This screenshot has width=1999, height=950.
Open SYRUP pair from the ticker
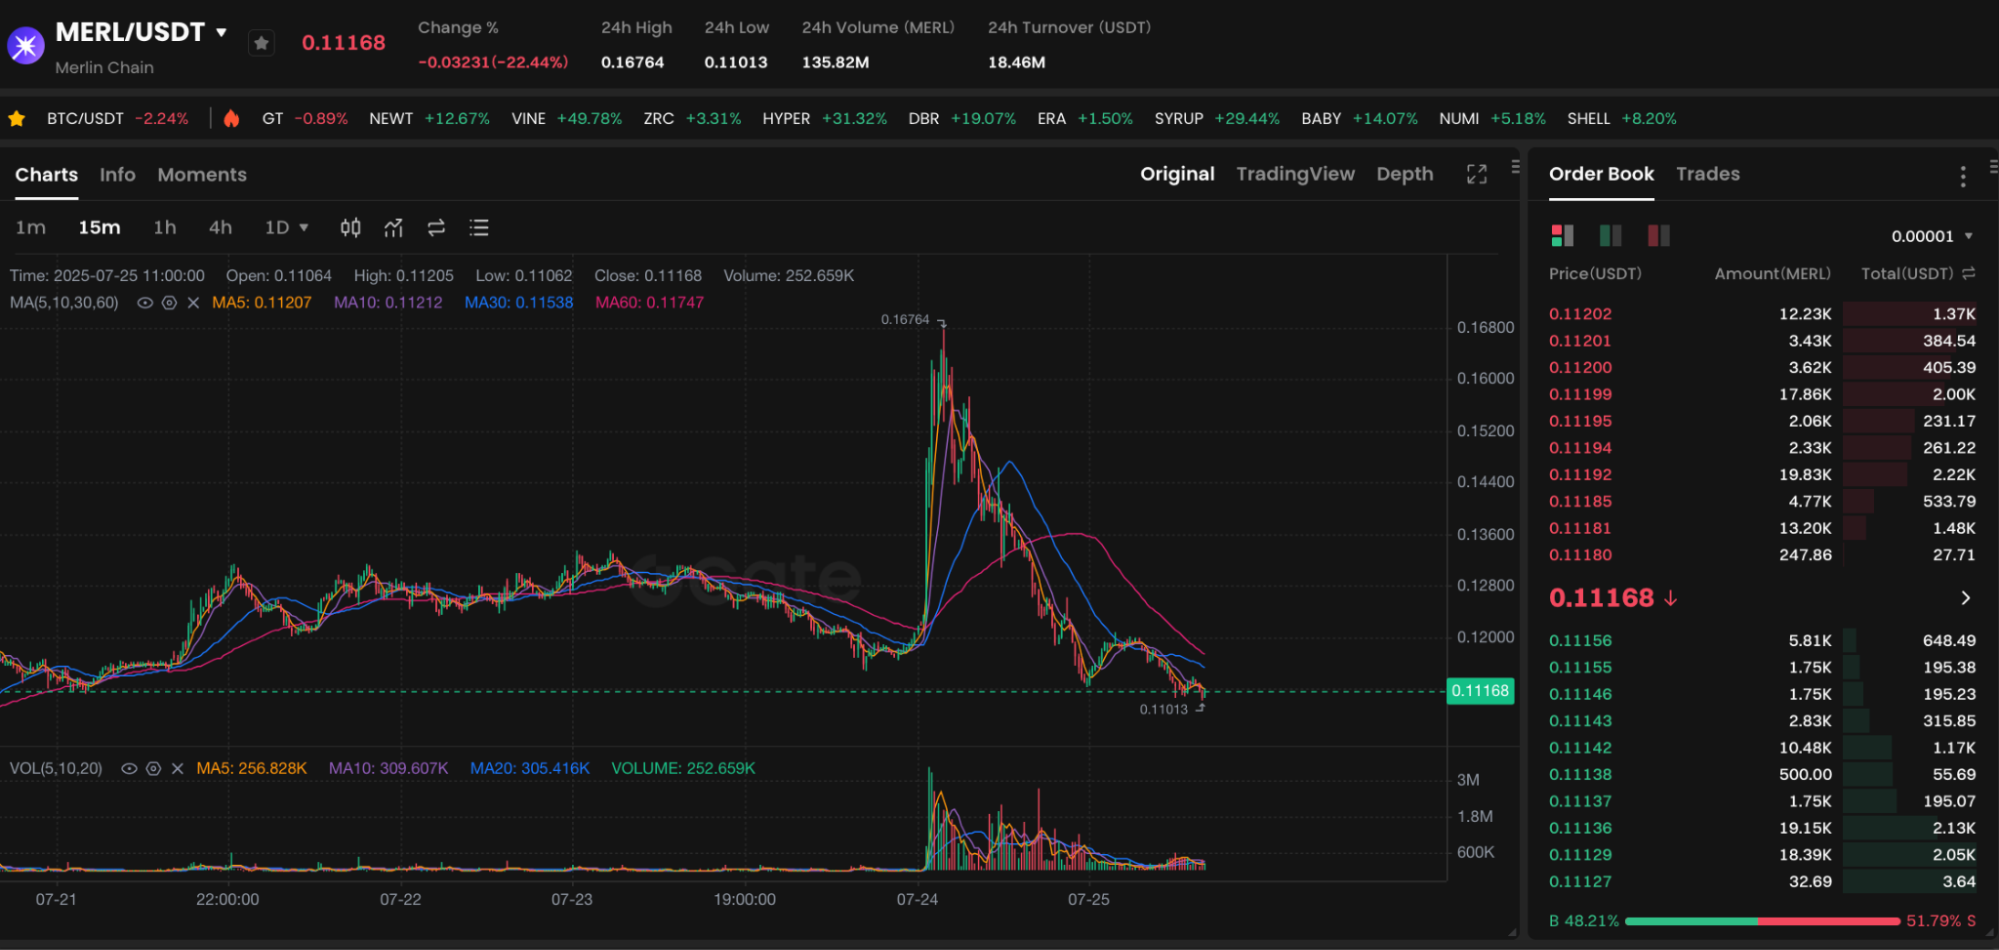click(x=1217, y=118)
